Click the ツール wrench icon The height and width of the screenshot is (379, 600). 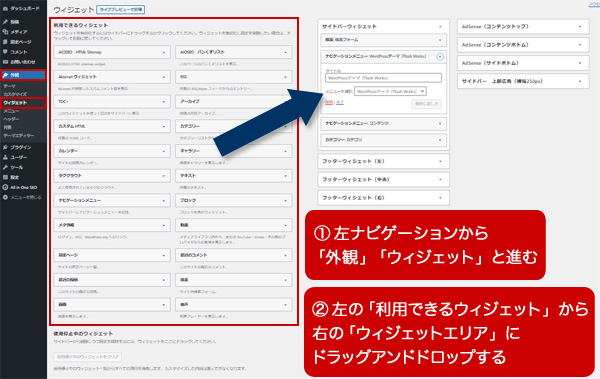coord(5,167)
